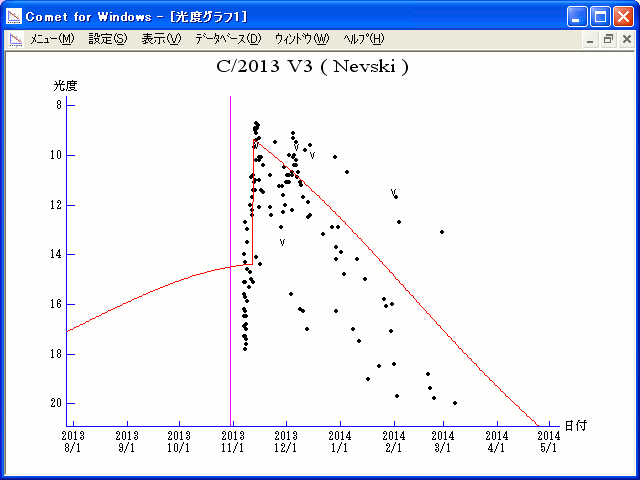The width and height of the screenshot is (640, 480).
Task: Maximize the Comet for Windows main window
Action: 600,17
